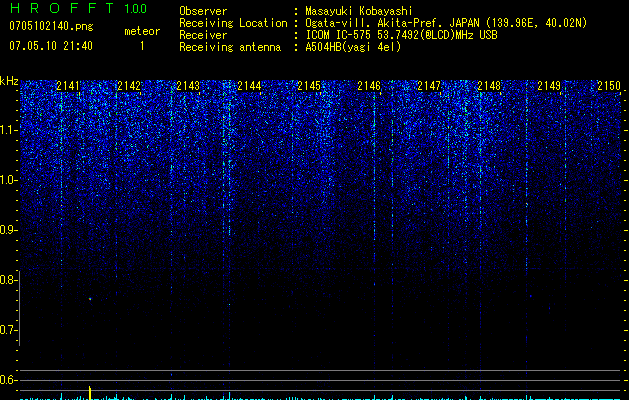Screen dimensions: 629x400
Task: Click the 1.0 frequency axis label
Action: pos(9,180)
